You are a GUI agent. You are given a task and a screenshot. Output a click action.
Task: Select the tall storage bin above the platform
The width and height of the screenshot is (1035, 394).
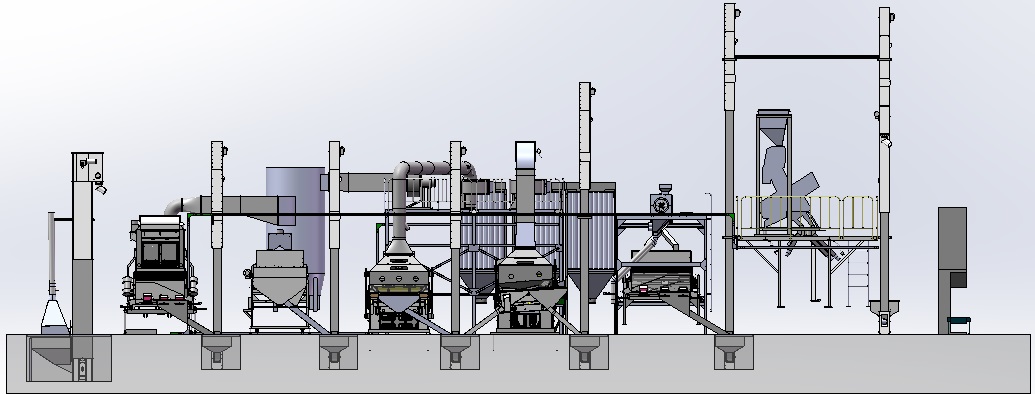click(x=774, y=172)
